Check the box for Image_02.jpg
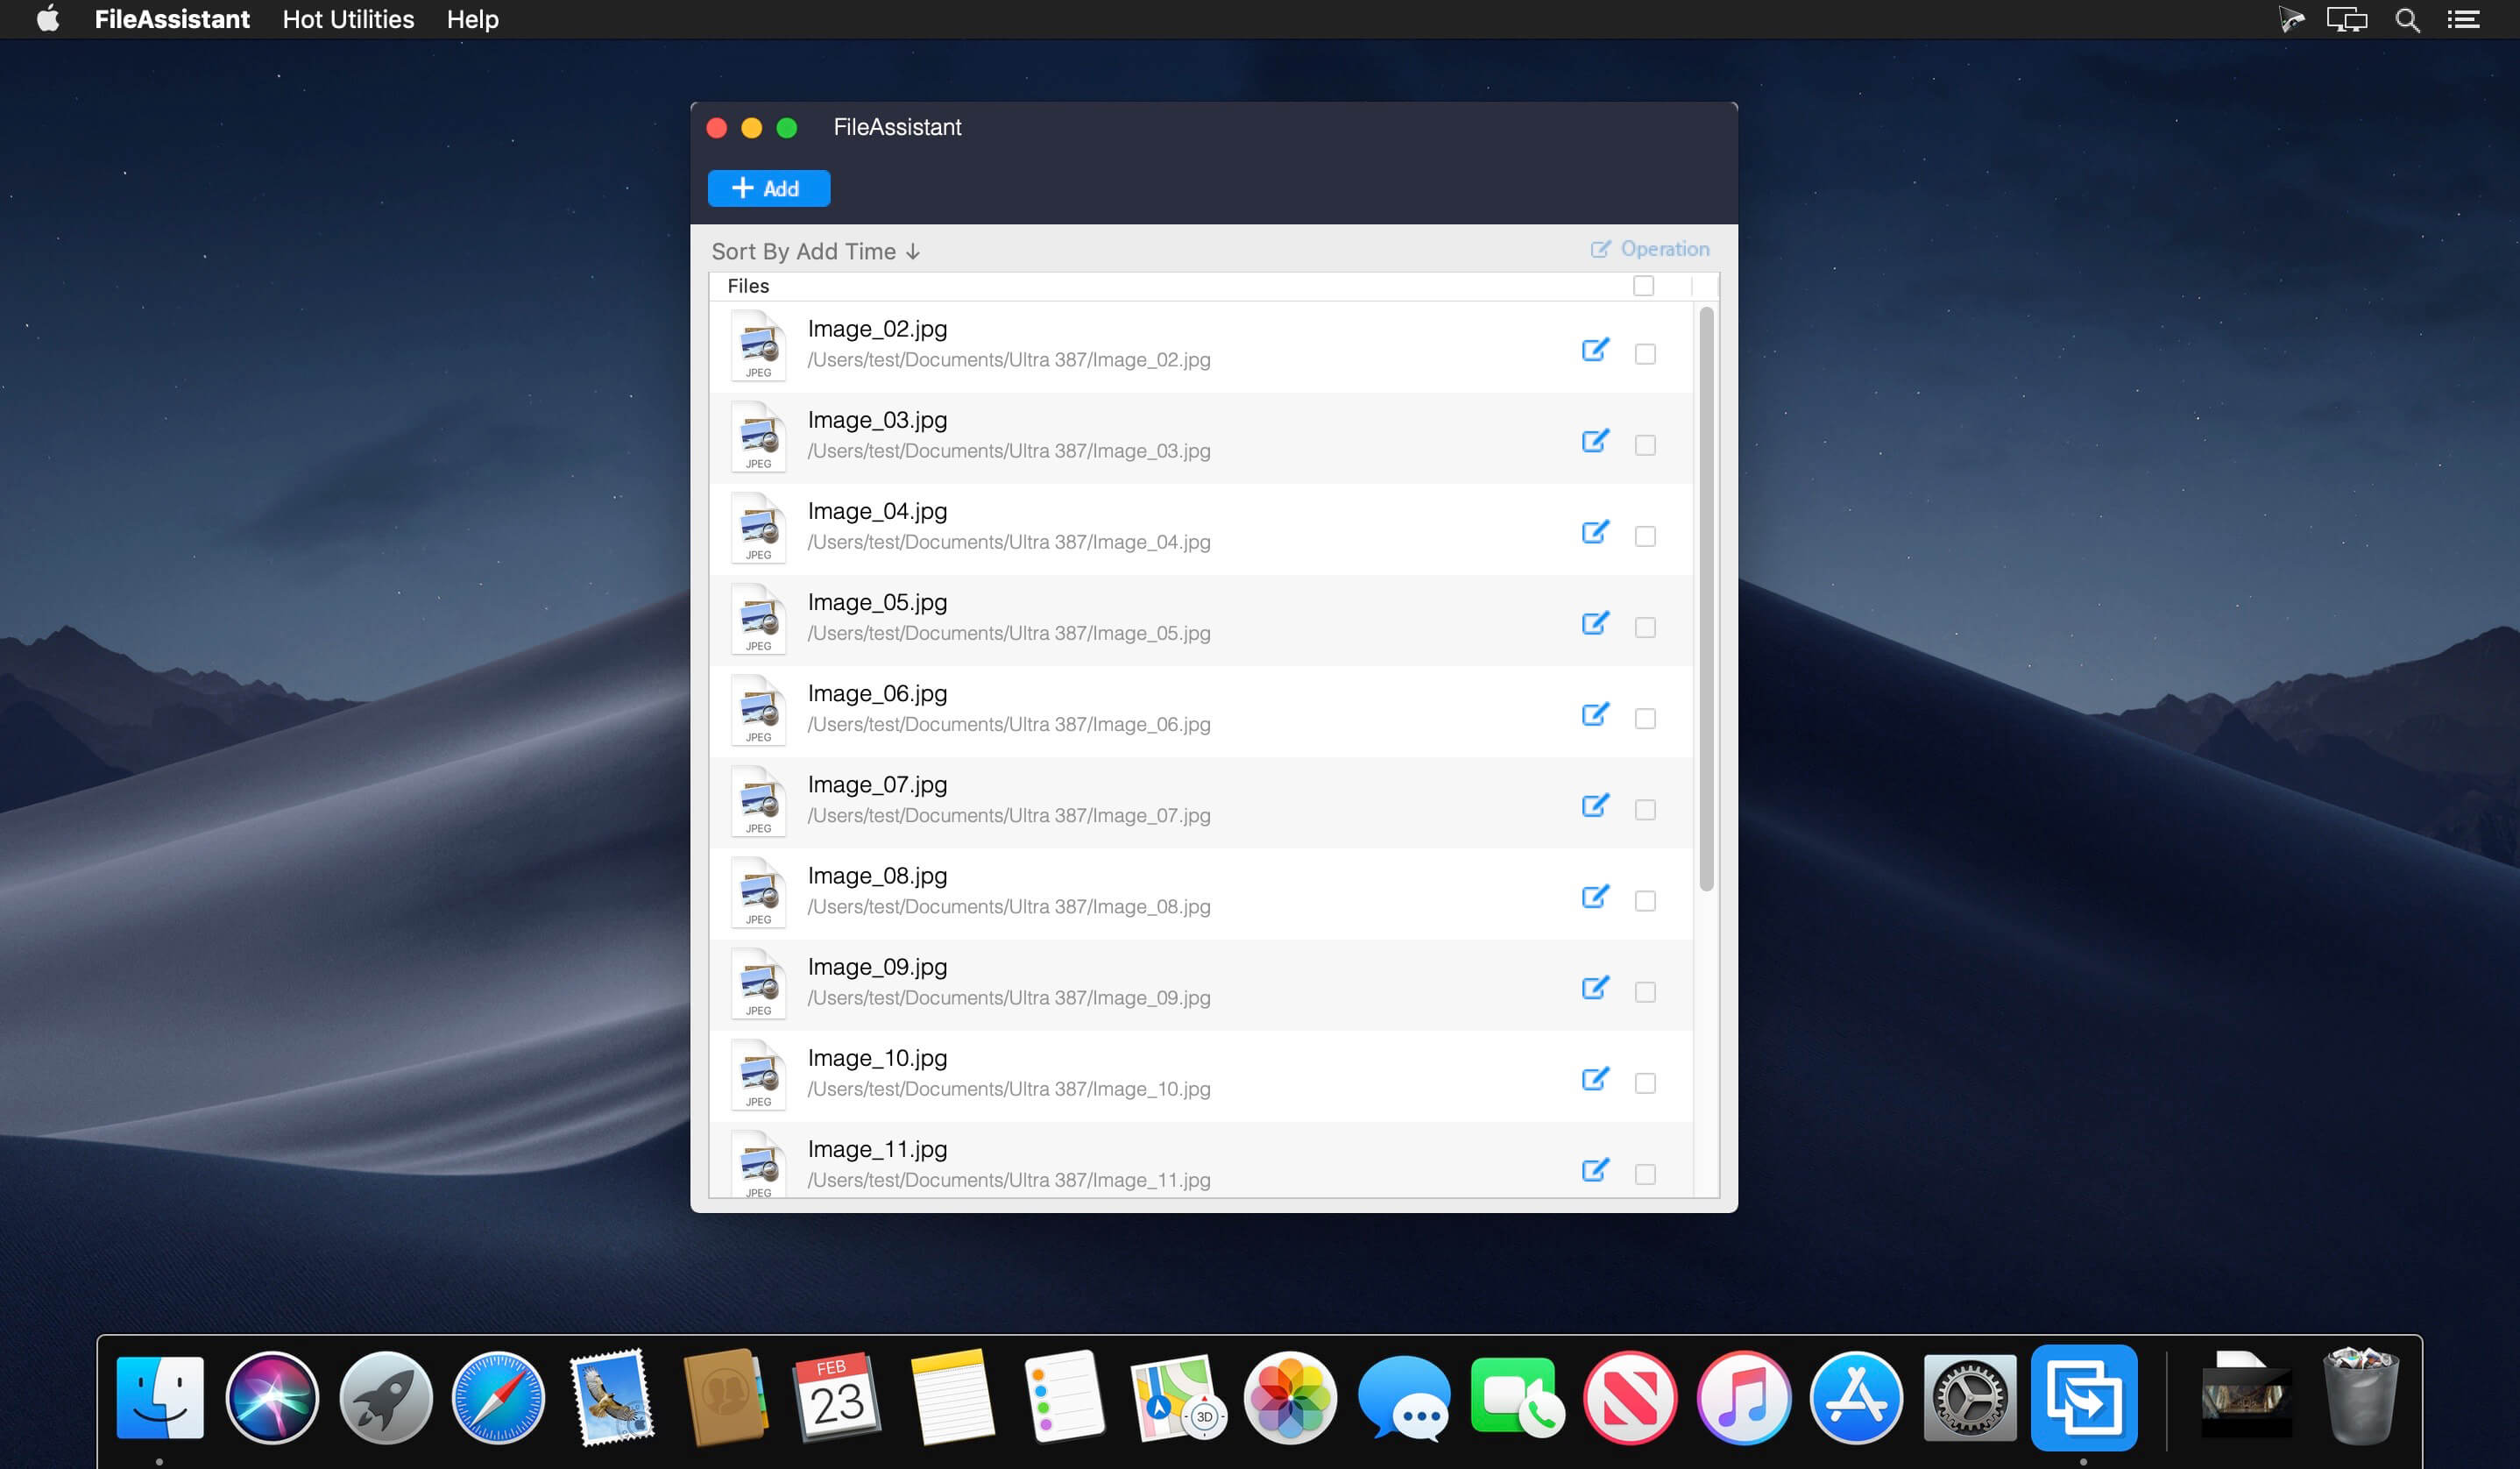This screenshot has height=1469, width=2520. (1645, 354)
